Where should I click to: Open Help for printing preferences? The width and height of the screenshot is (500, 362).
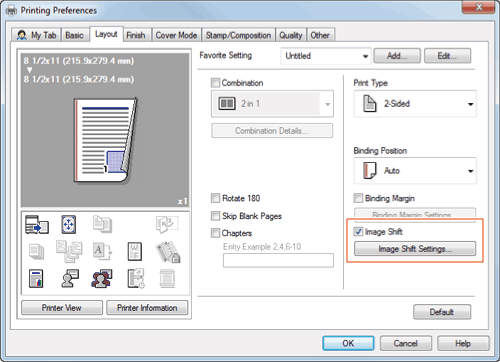(x=463, y=343)
